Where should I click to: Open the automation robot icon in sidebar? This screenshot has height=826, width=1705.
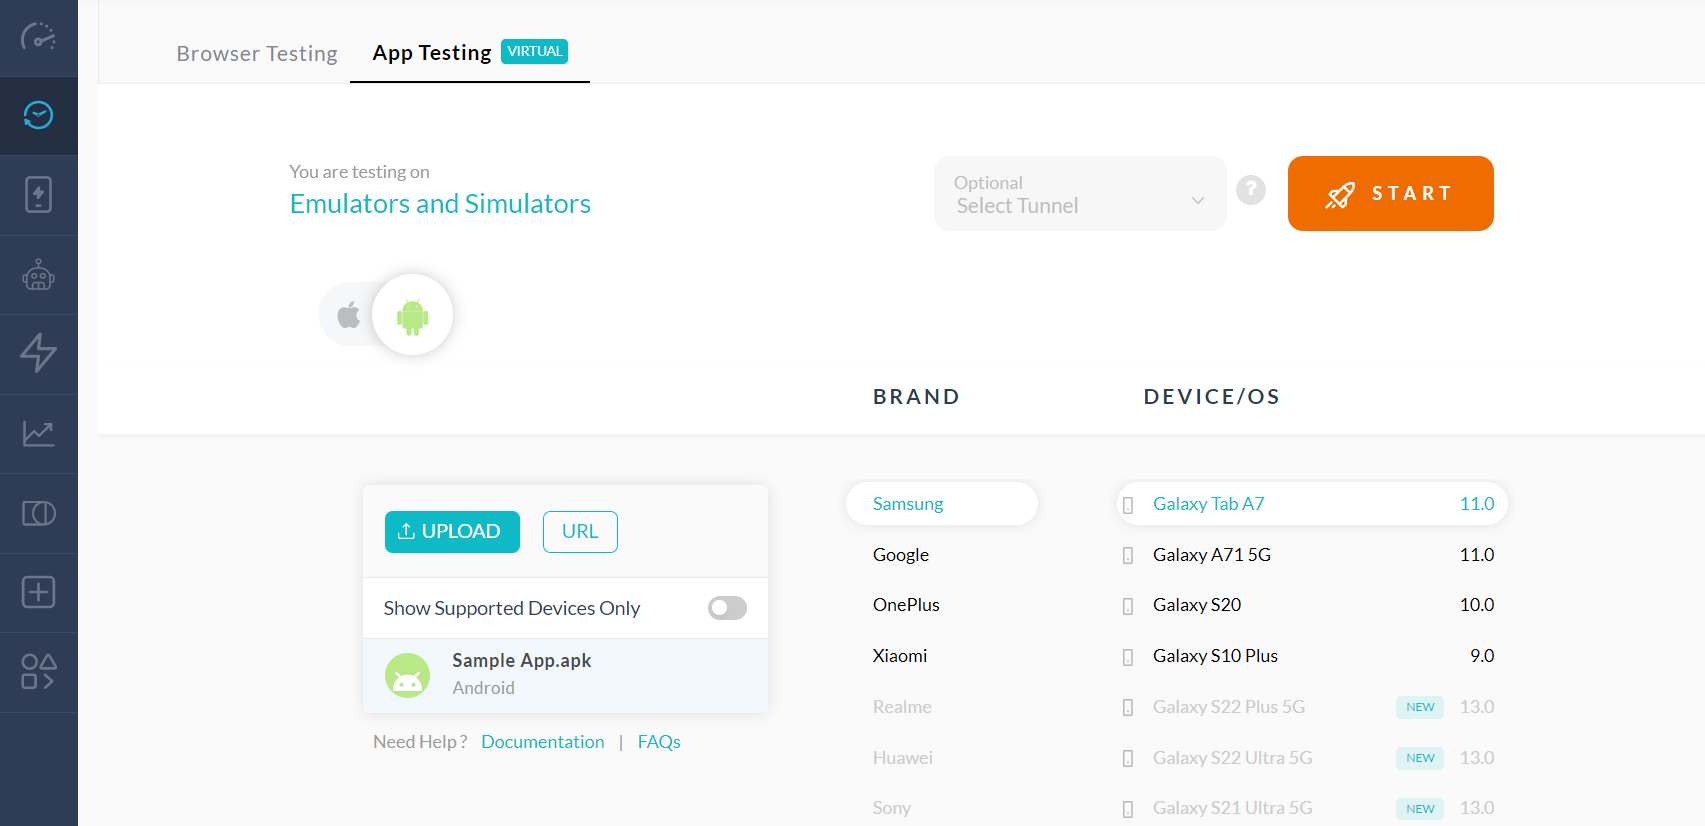tap(38, 275)
